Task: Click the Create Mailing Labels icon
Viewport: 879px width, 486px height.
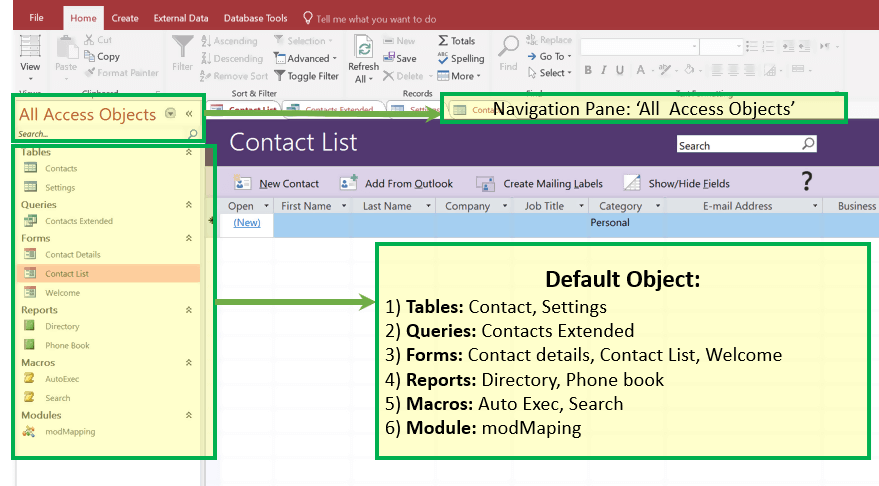Action: [x=486, y=184]
